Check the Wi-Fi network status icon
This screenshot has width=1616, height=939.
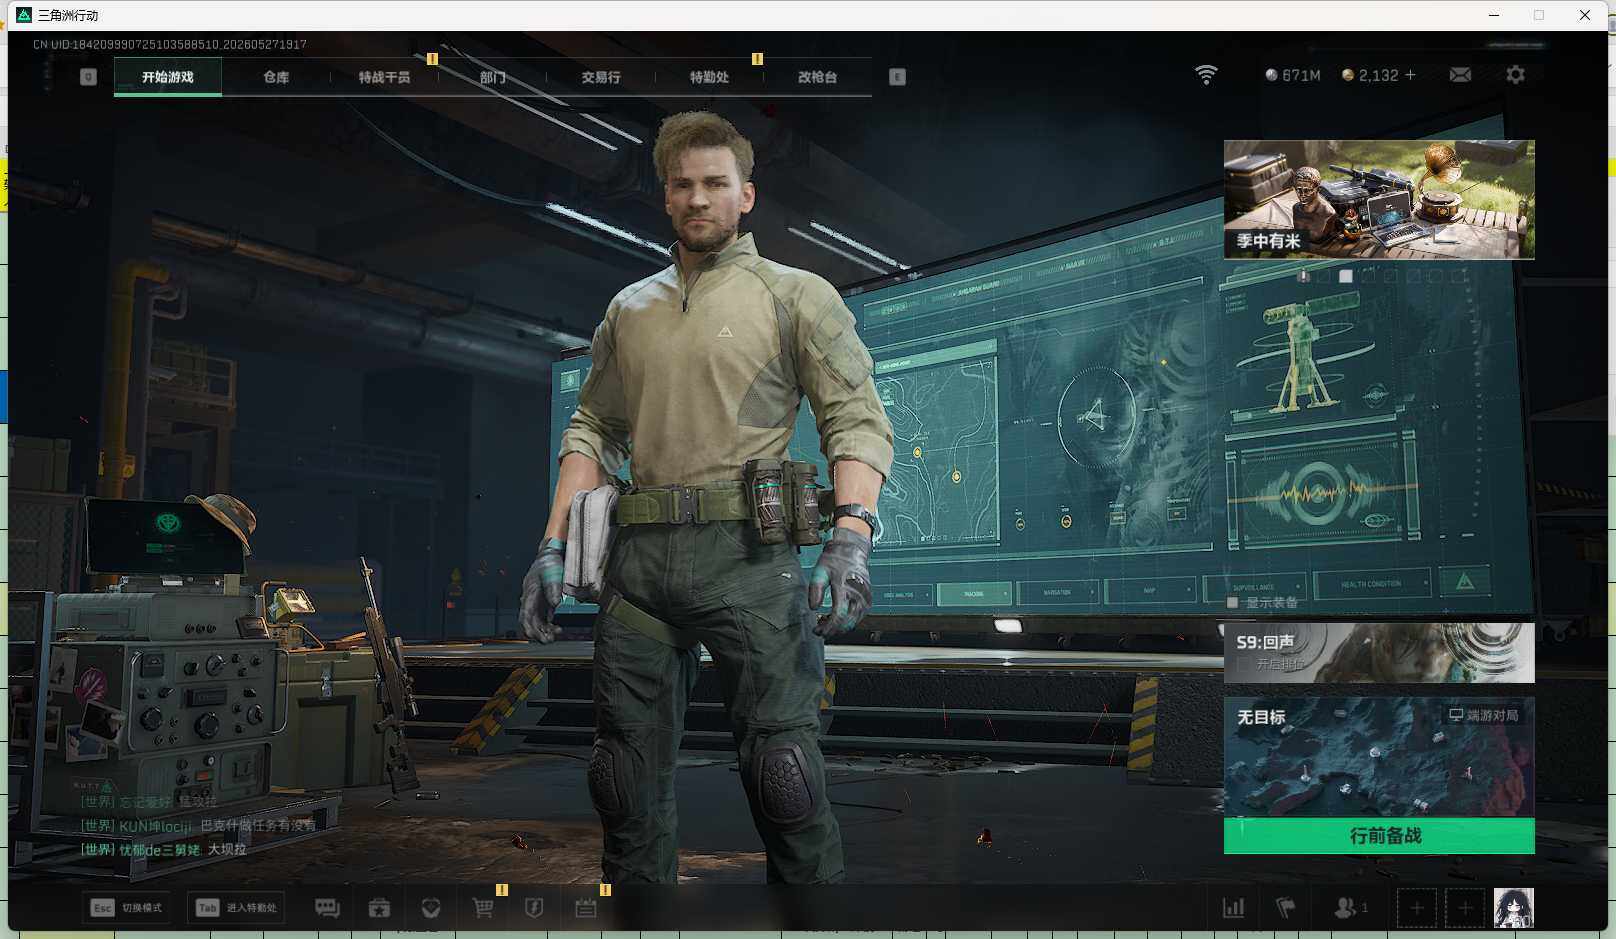(1206, 75)
